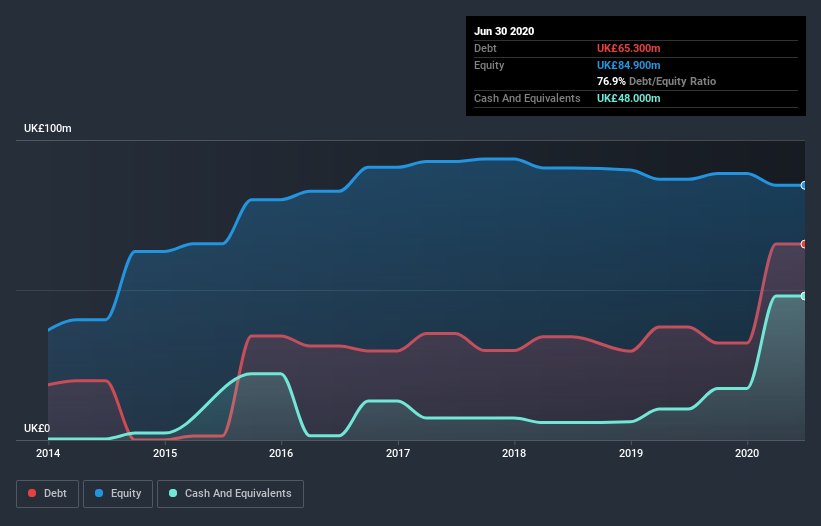Image resolution: width=821 pixels, height=526 pixels.
Task: Toggle the Equity series legend button
Action: [x=118, y=494]
